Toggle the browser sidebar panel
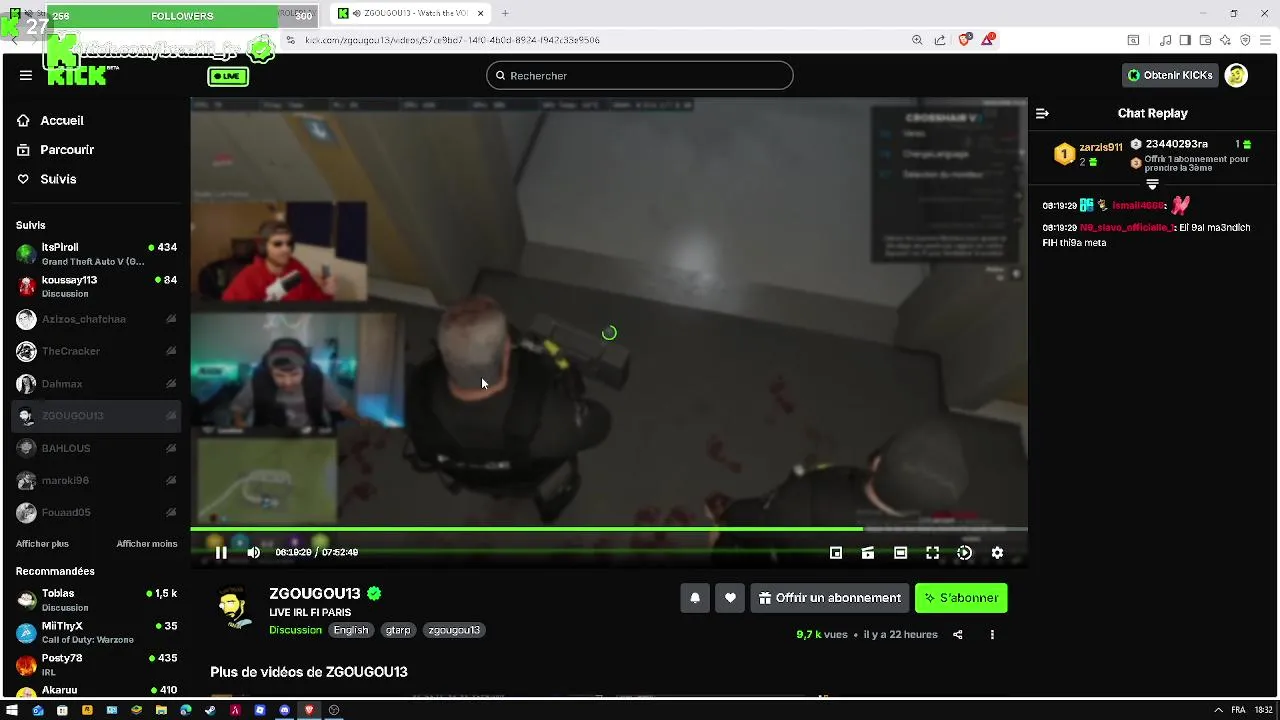 (1185, 40)
